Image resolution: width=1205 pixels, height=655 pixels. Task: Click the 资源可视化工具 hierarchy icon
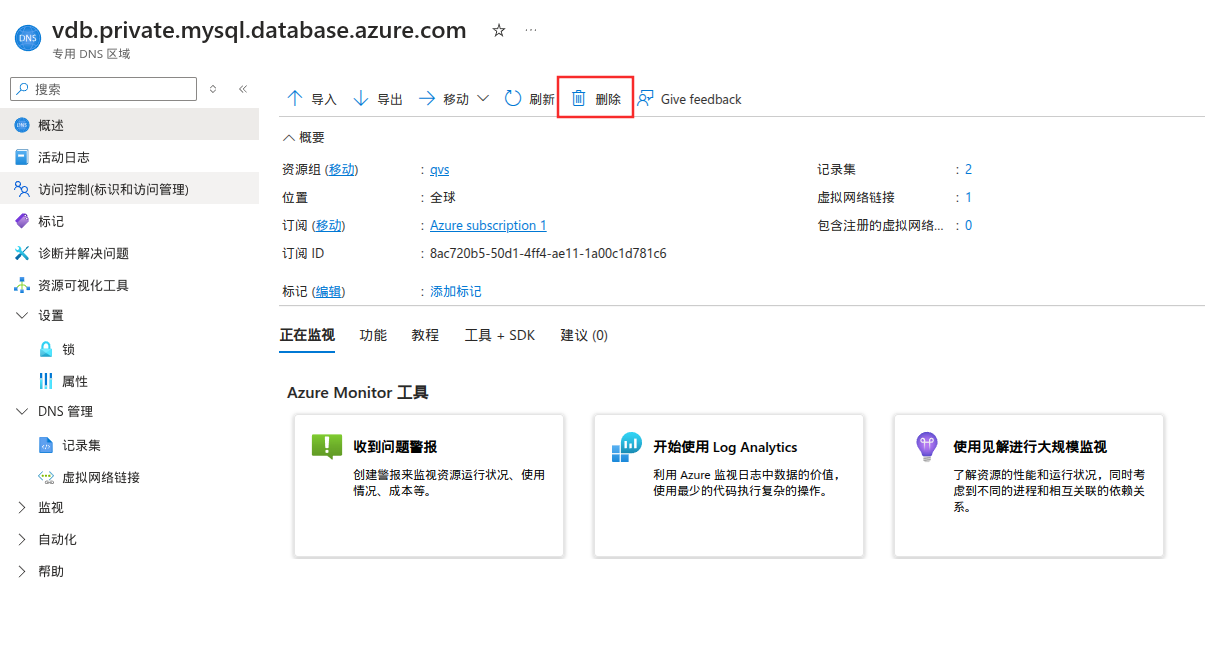[x=22, y=285]
